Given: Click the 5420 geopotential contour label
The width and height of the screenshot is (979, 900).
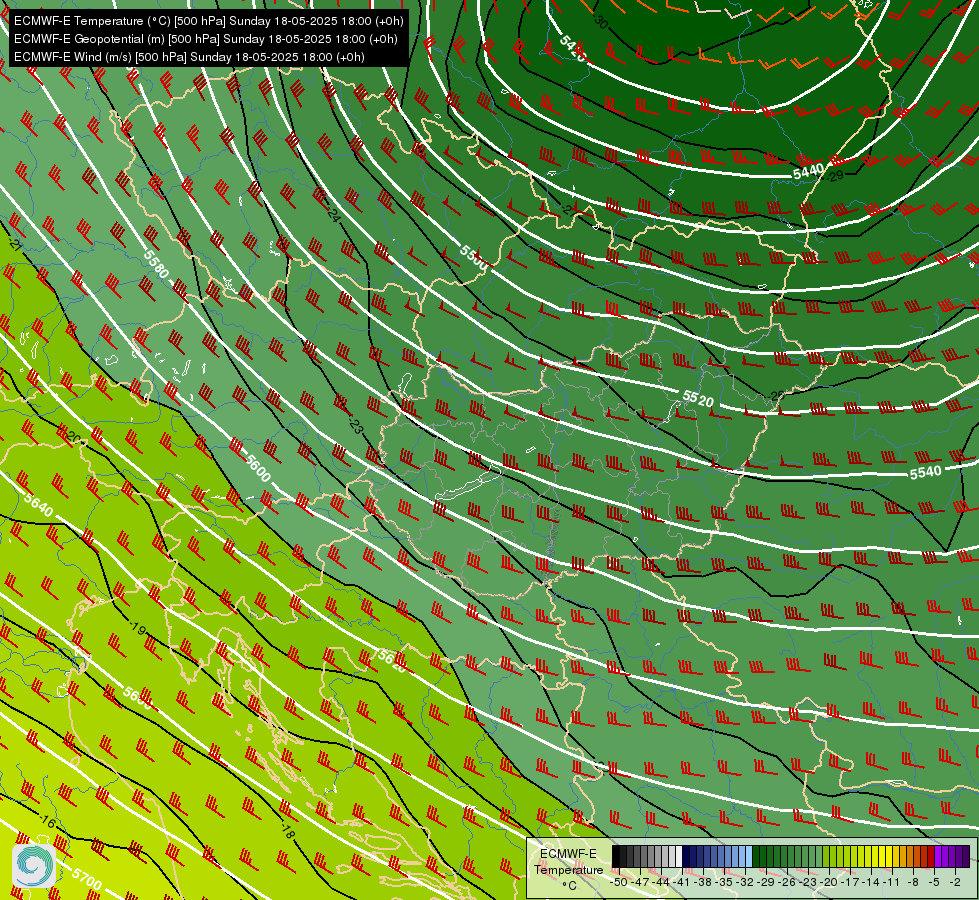Looking at the screenshot, I should click(573, 49).
